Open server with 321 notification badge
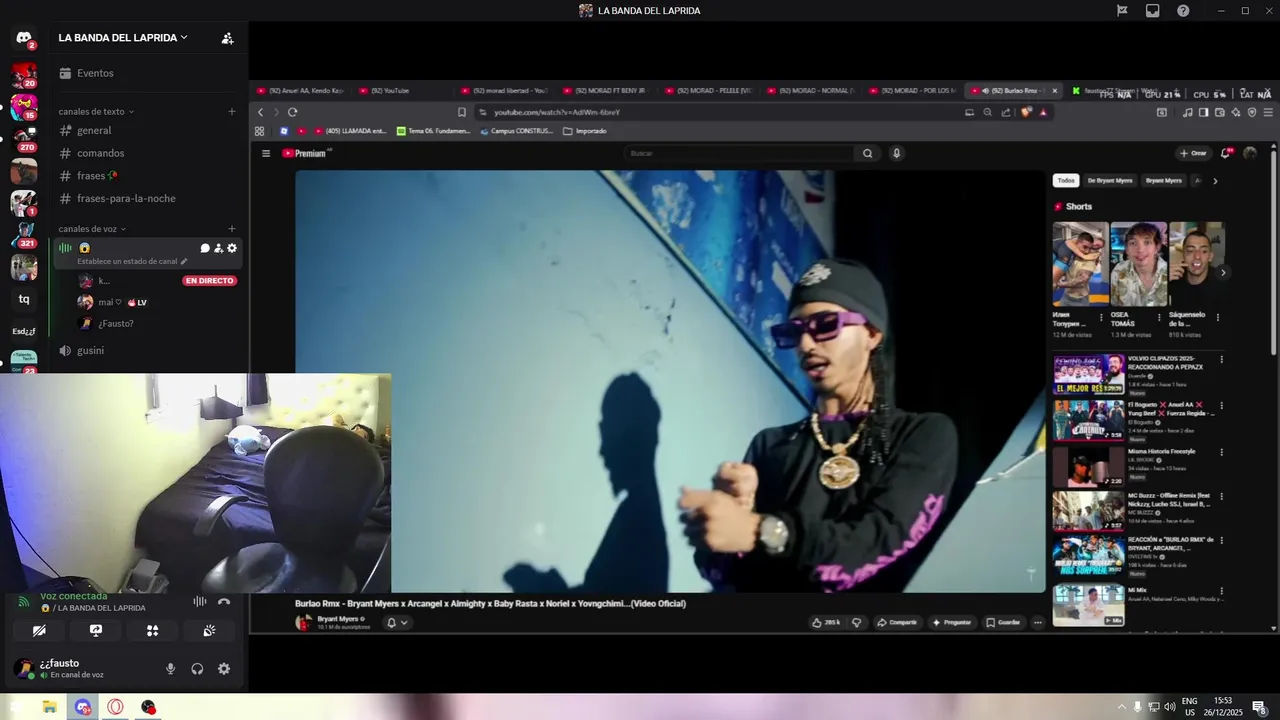The height and width of the screenshot is (720, 1280). 24,235
